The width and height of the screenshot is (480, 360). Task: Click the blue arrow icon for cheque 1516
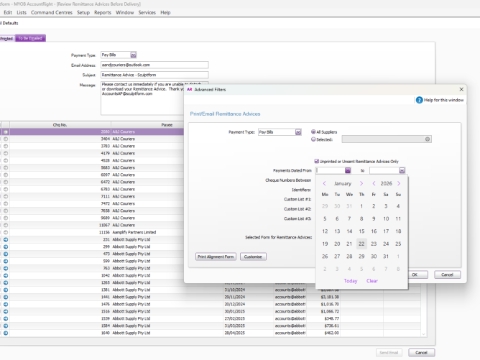[x=6, y=312]
